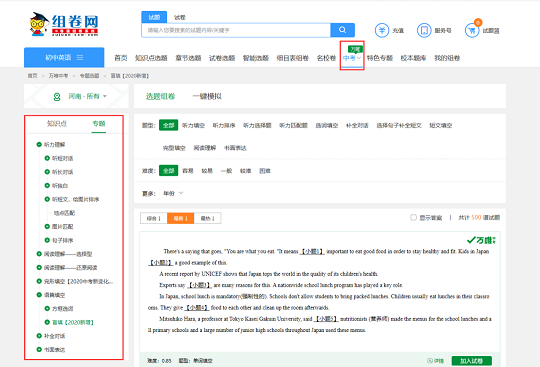Switch to the 知识点 sidebar tab
Screen dimensions: 540x367
click(57, 123)
